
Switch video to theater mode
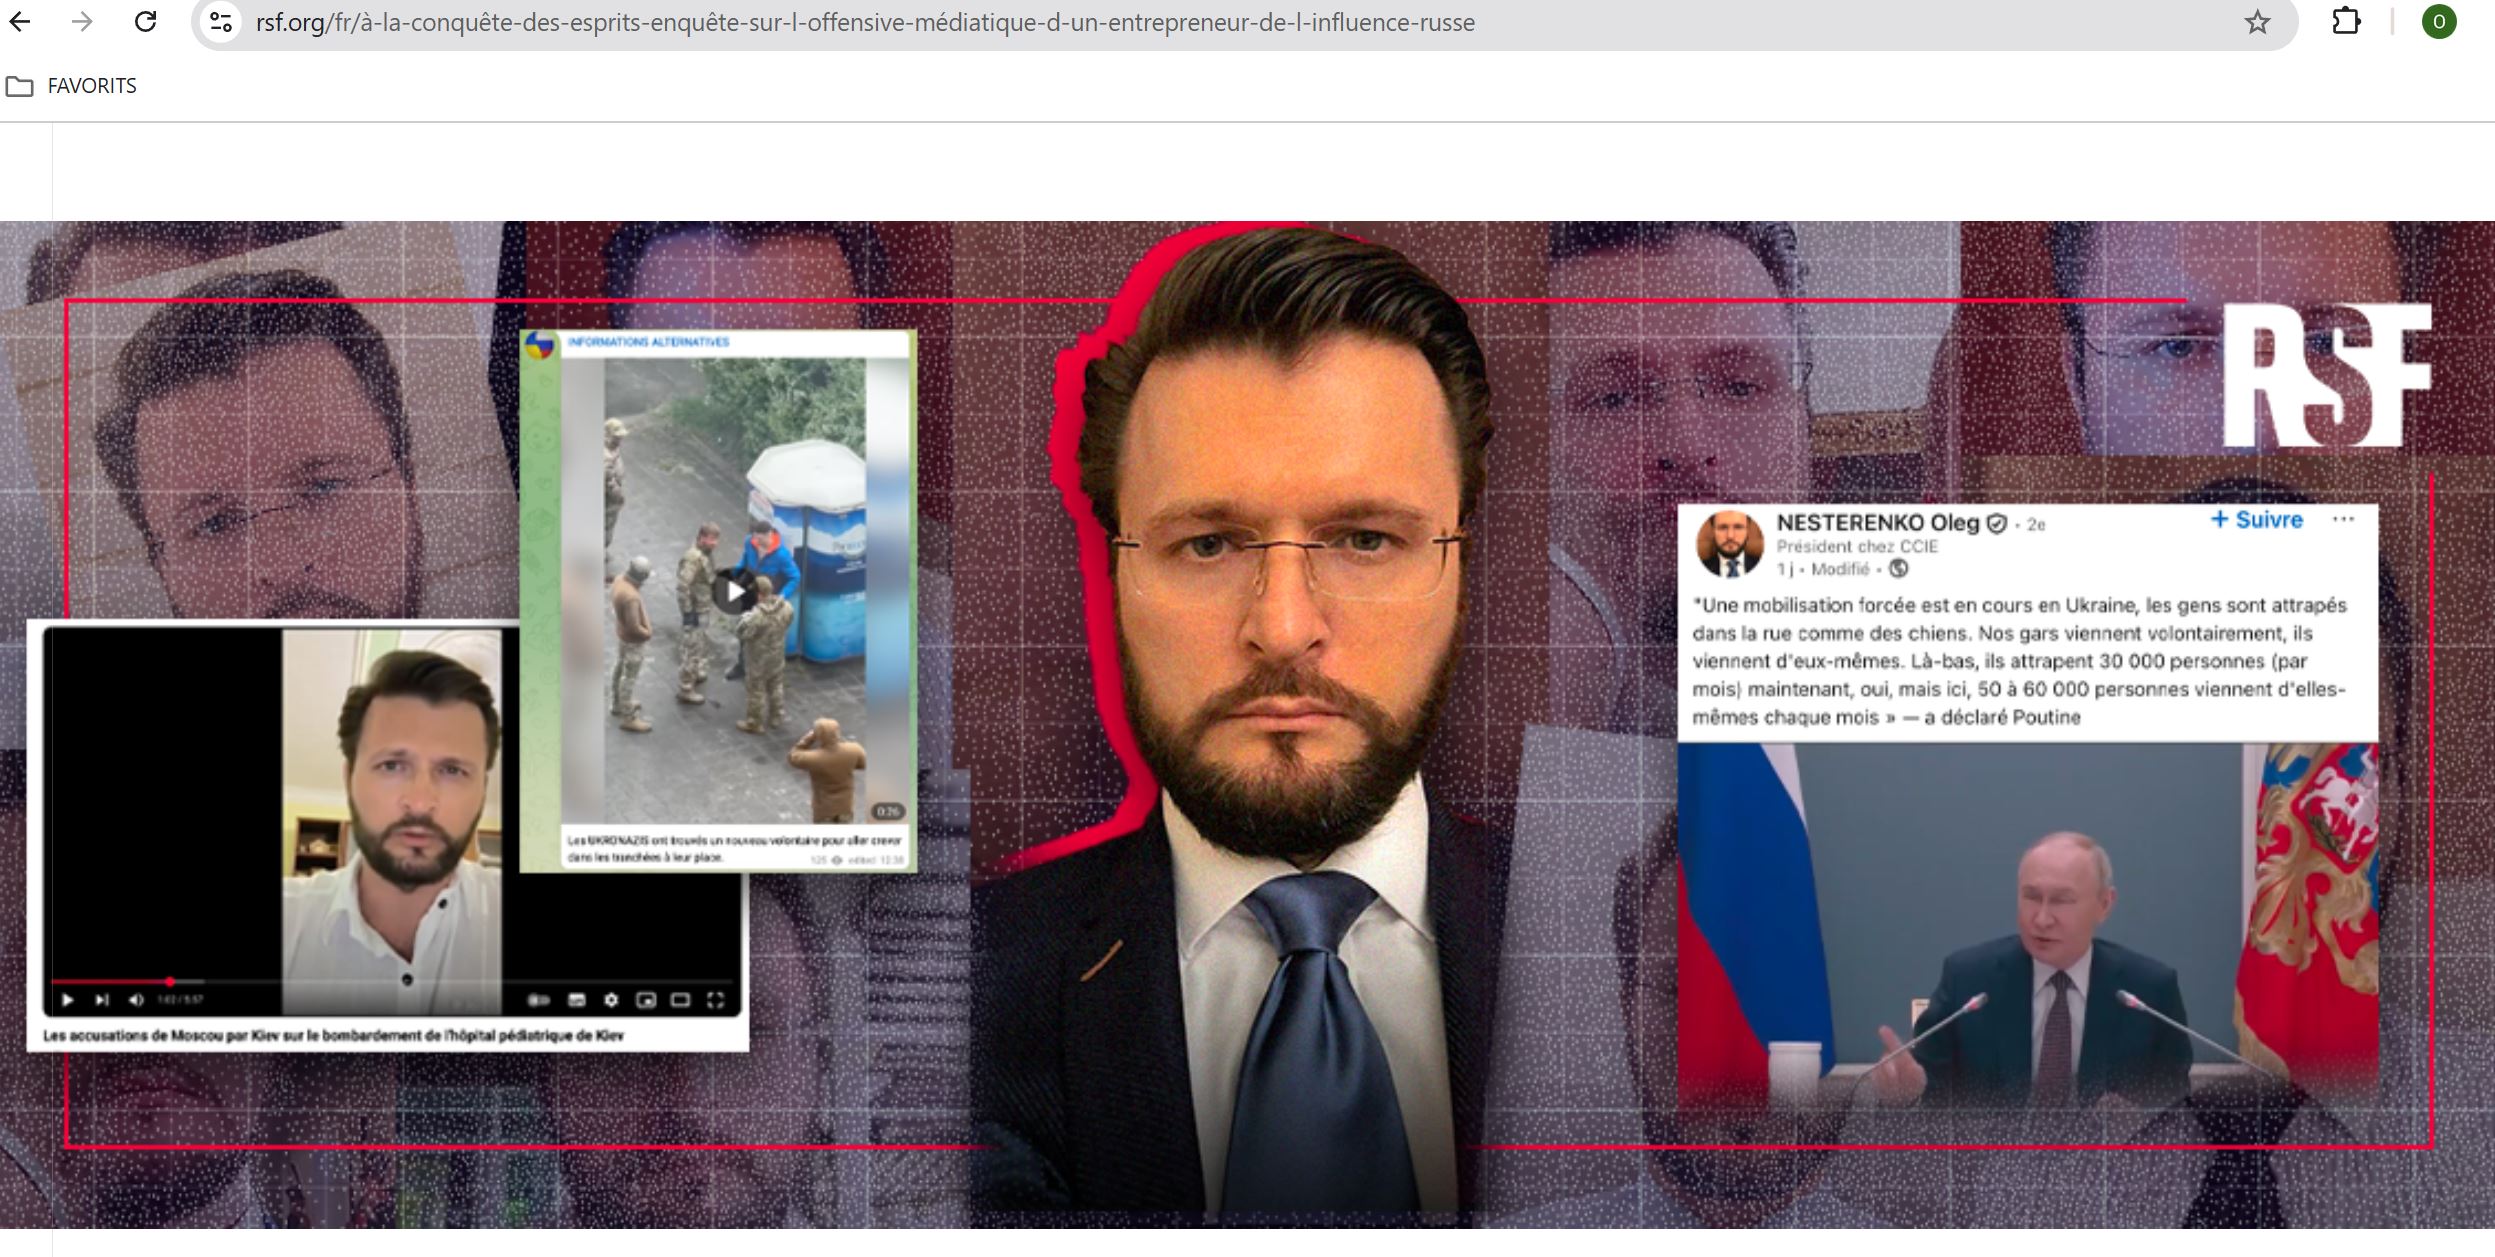(680, 1000)
